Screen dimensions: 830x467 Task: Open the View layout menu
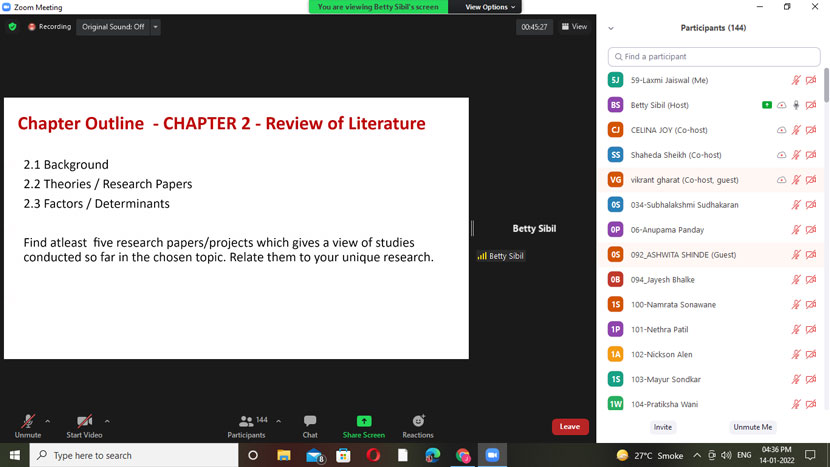pyautogui.click(x=574, y=27)
